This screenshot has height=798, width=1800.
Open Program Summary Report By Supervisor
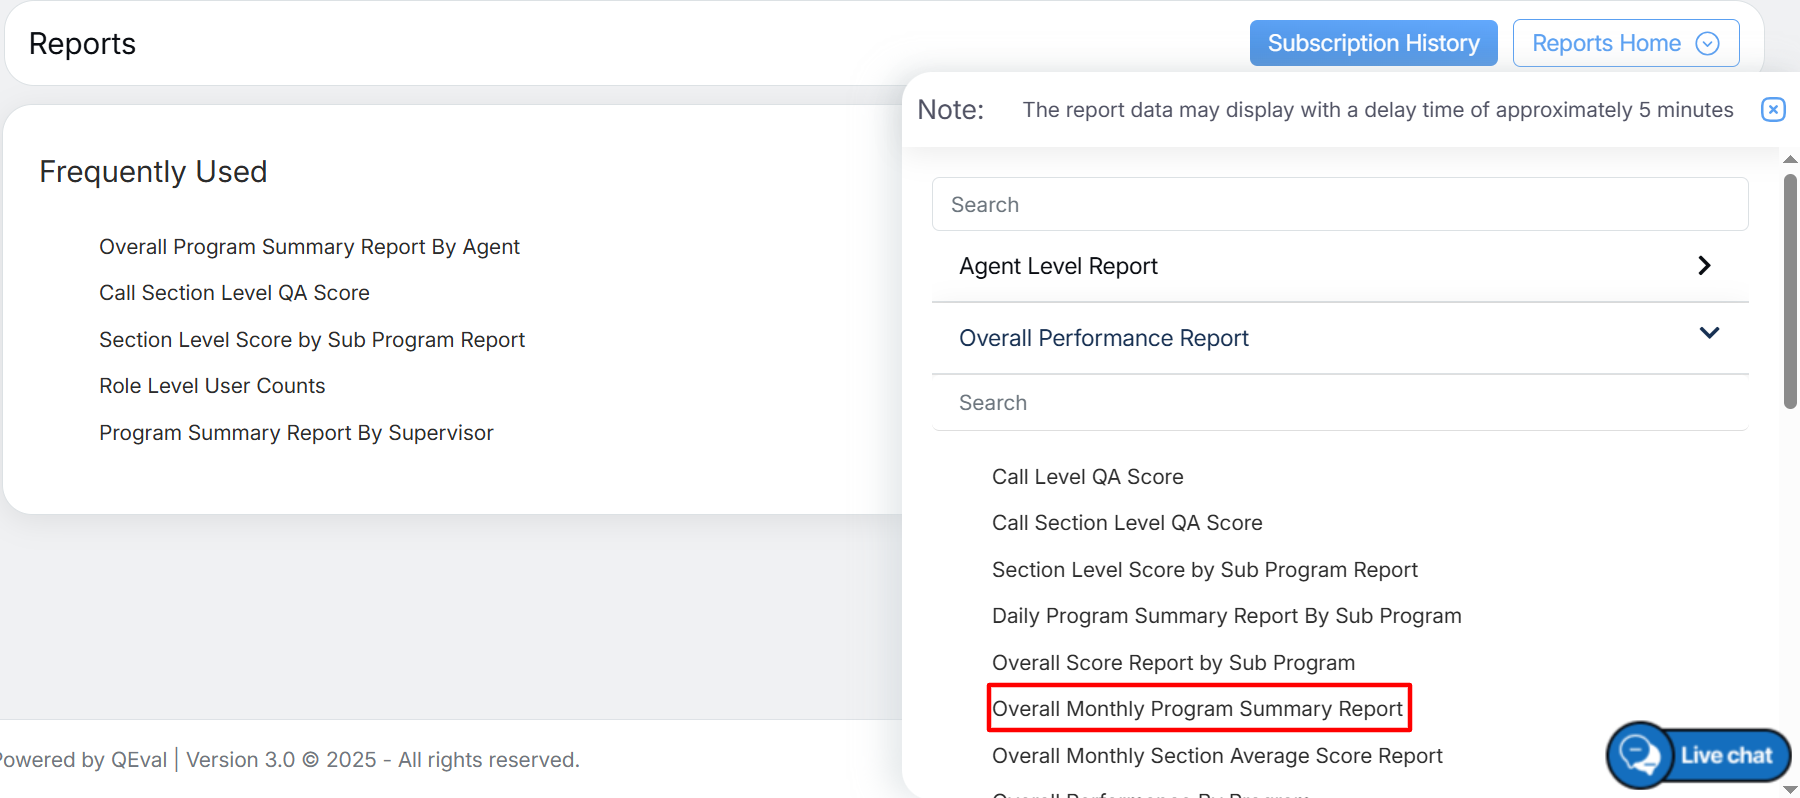point(296,433)
